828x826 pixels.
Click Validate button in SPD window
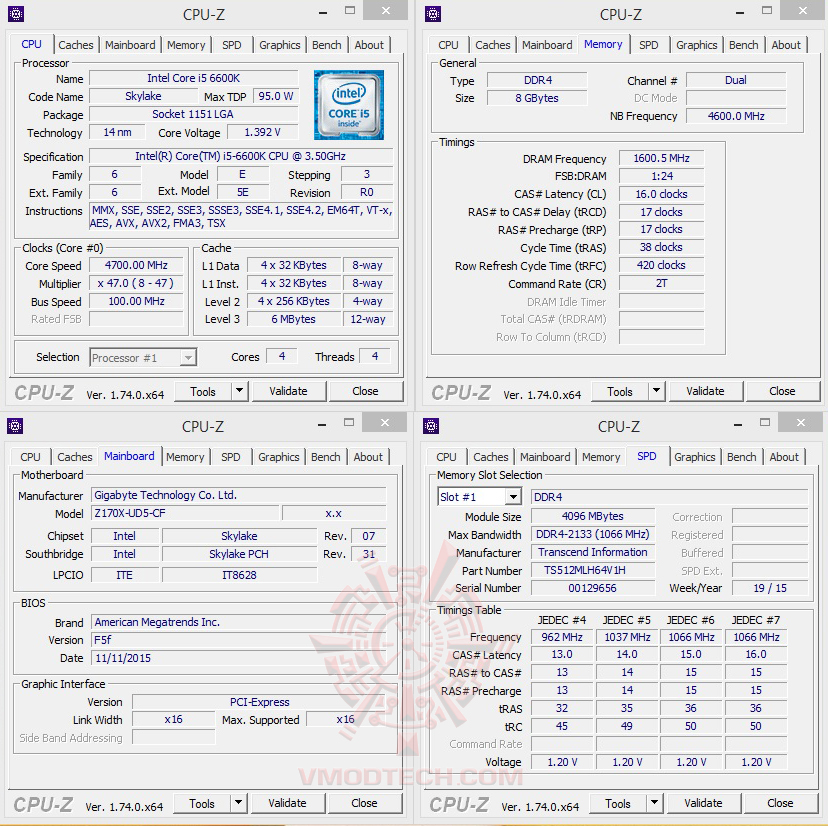pos(703,803)
